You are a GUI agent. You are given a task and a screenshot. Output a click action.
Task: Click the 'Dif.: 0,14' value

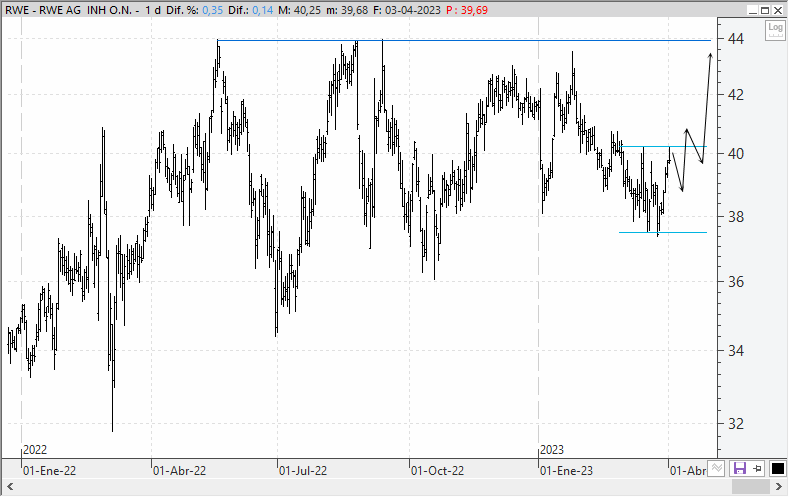251,10
